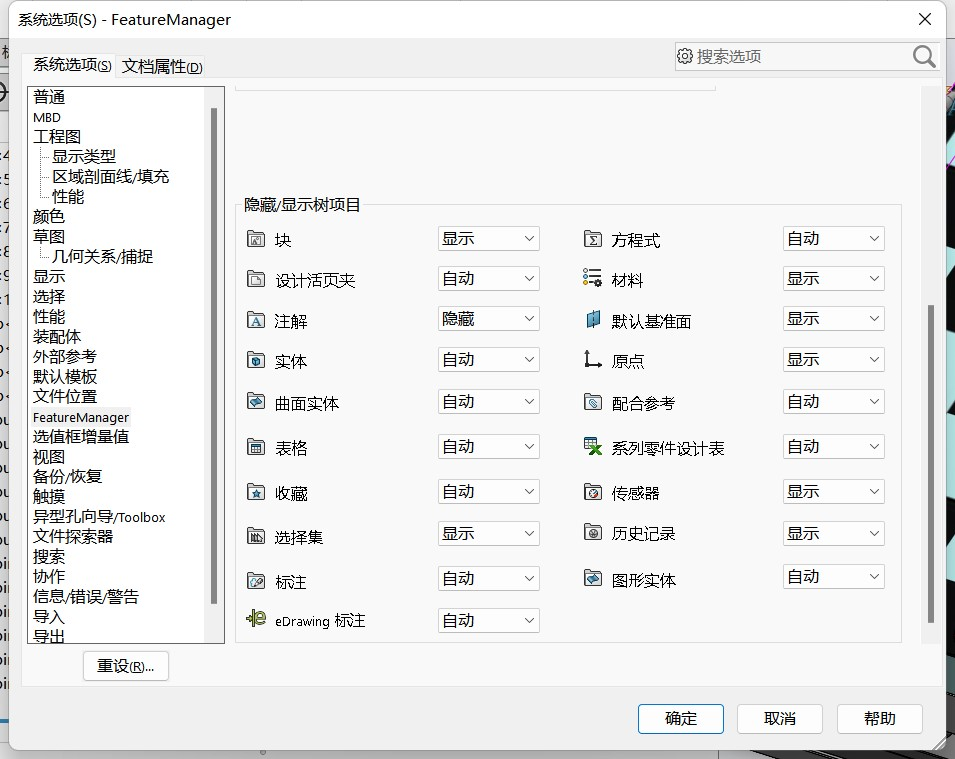The width and height of the screenshot is (955, 759).
Task: Click the 系列零件设计表 design table icon
Action: tap(593, 448)
